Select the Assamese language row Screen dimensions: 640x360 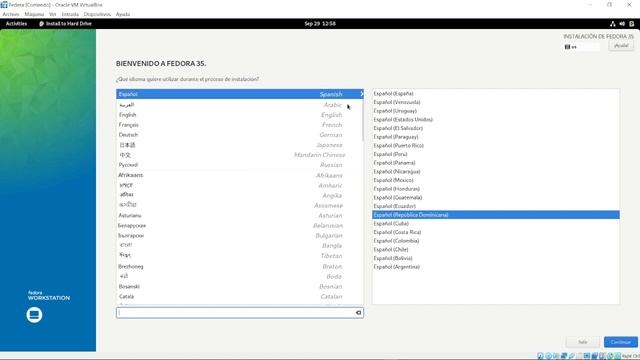click(x=240, y=205)
